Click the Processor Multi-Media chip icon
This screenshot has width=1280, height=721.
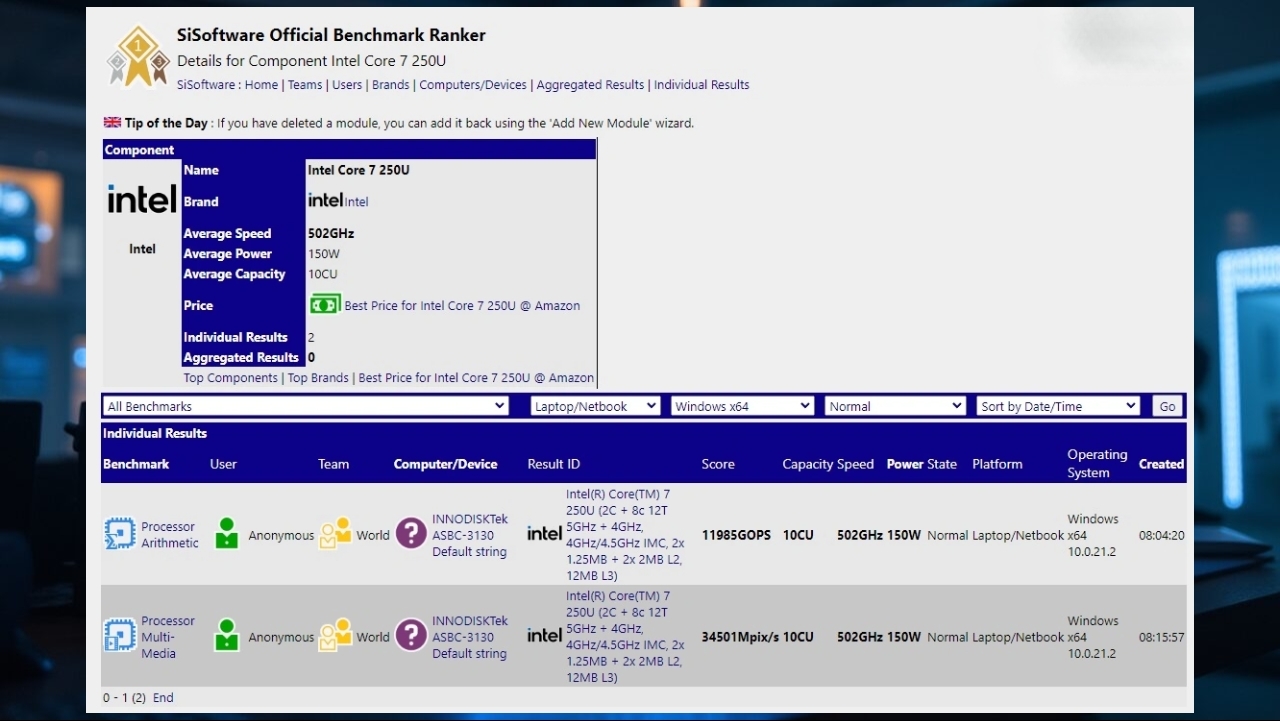point(120,636)
